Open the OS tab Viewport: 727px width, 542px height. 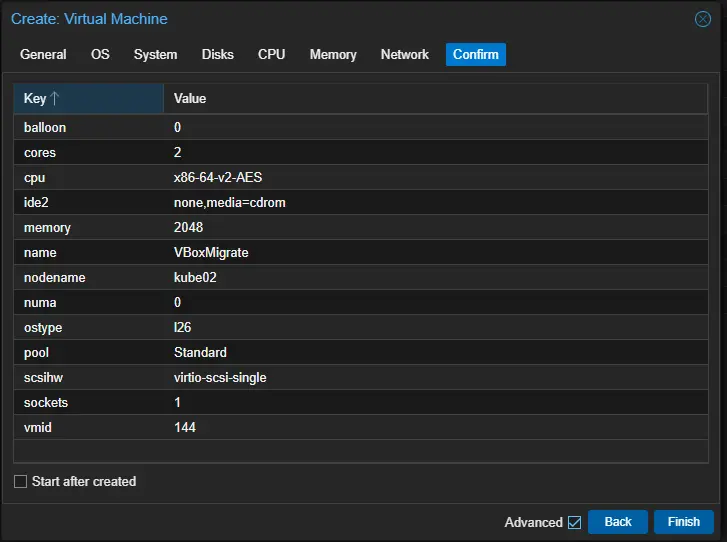(100, 55)
